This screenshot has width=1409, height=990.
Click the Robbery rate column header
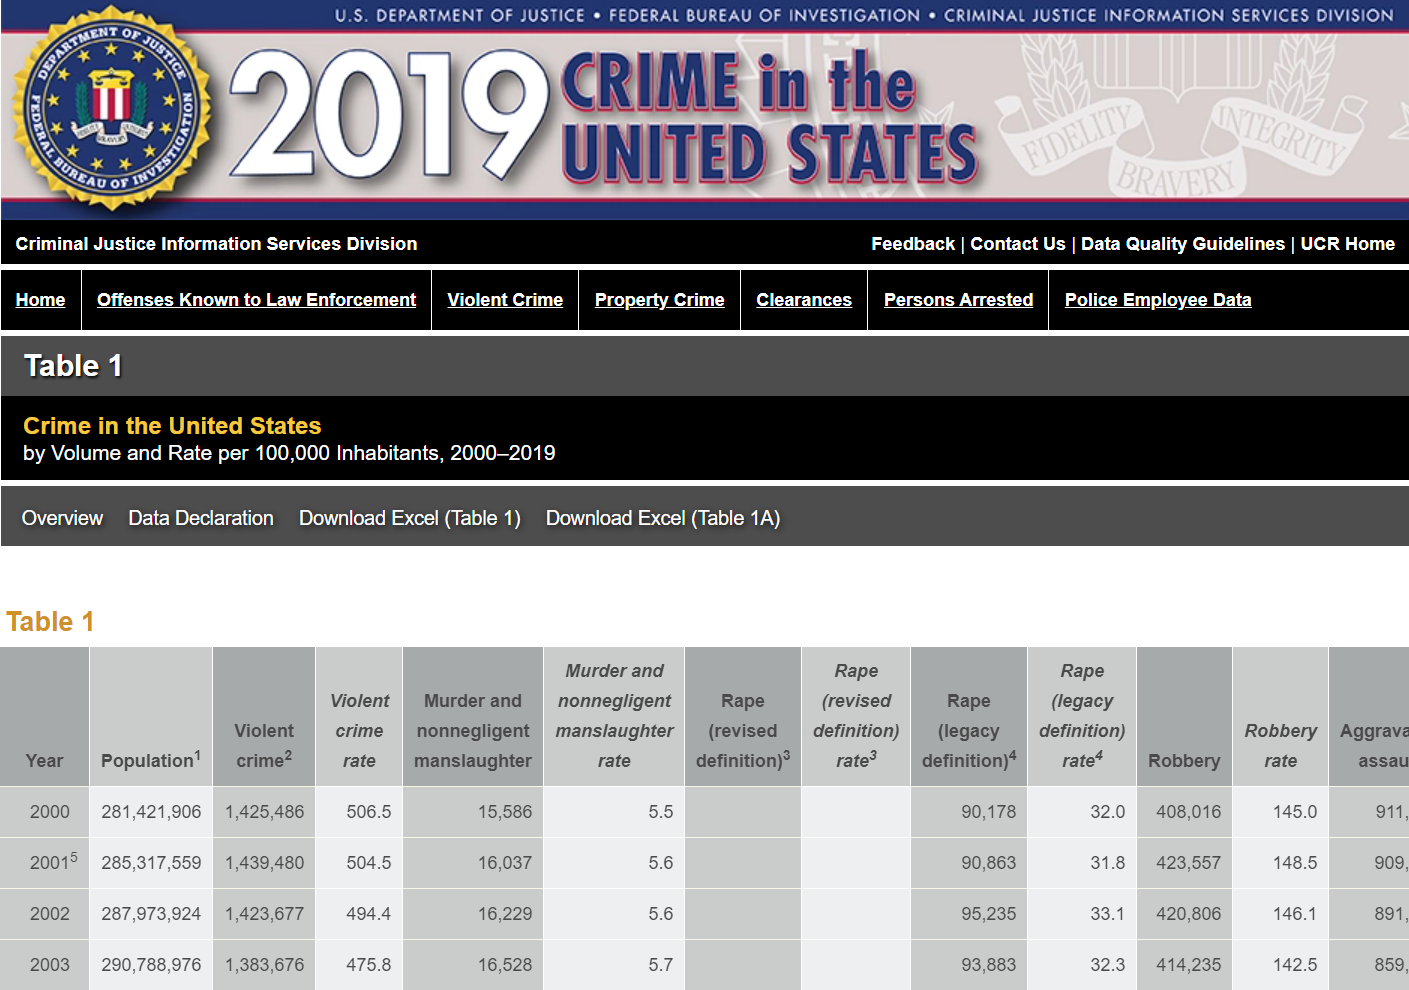coord(1280,745)
